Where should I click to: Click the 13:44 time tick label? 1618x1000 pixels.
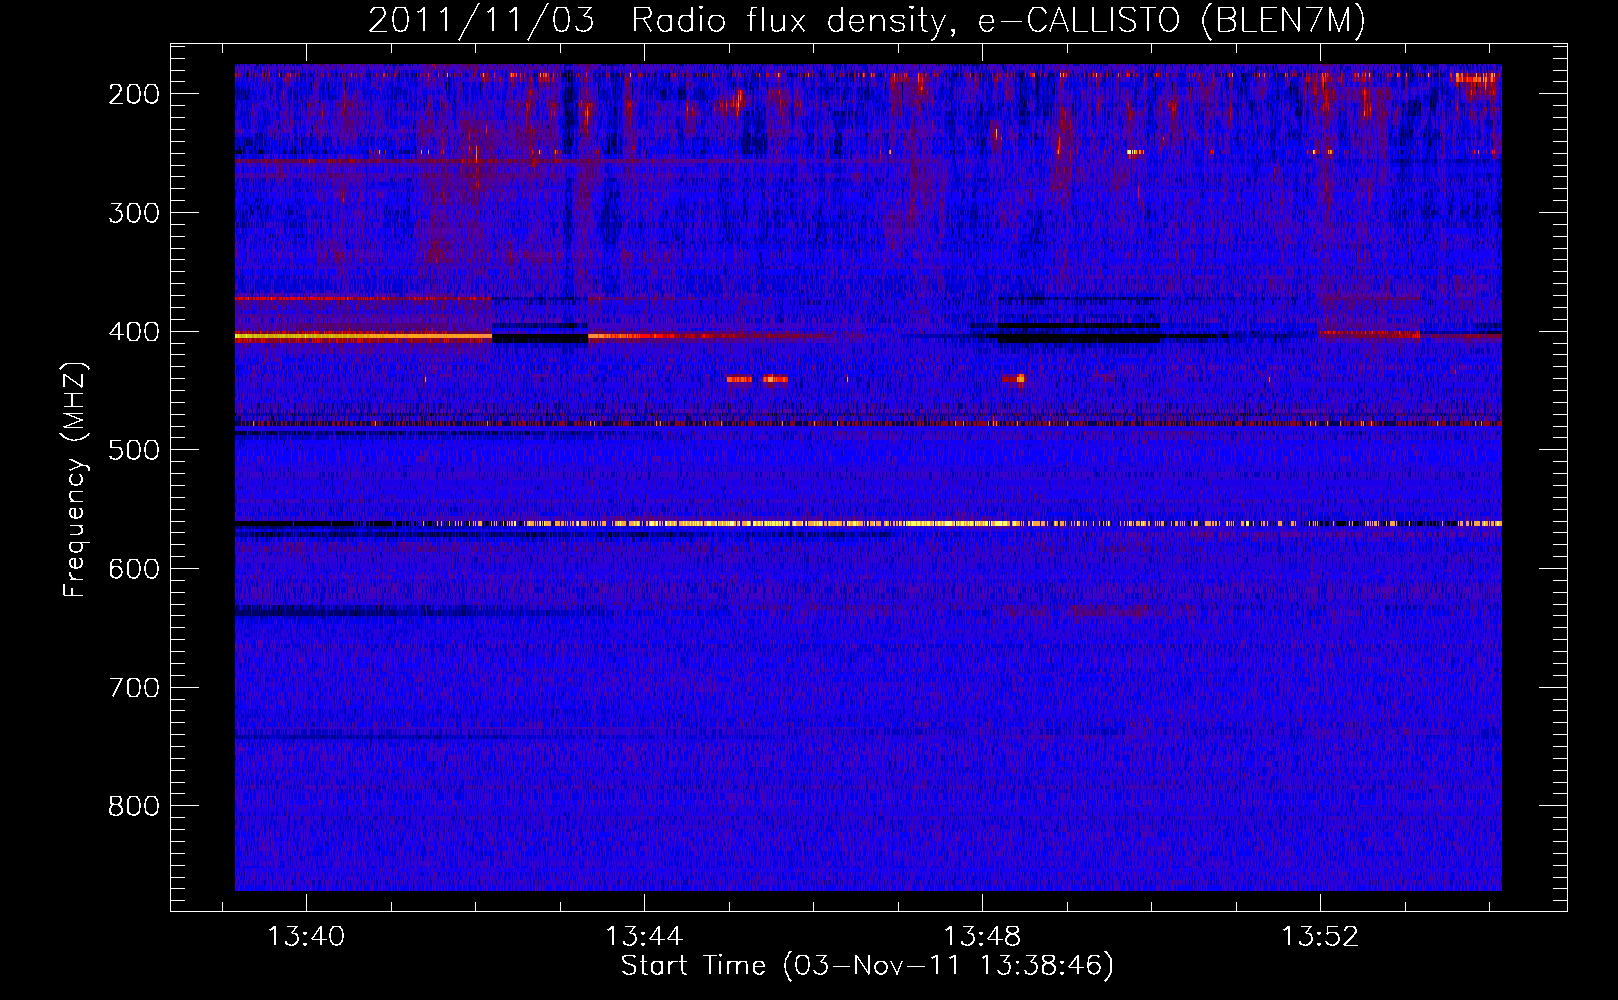(x=644, y=937)
